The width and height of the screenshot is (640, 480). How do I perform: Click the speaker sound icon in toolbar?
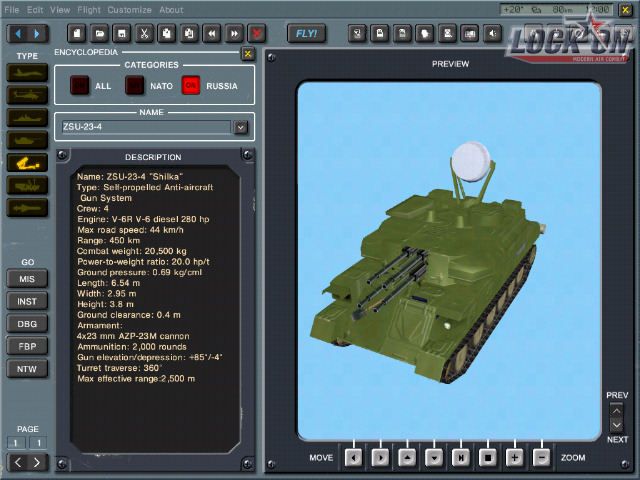[492, 33]
